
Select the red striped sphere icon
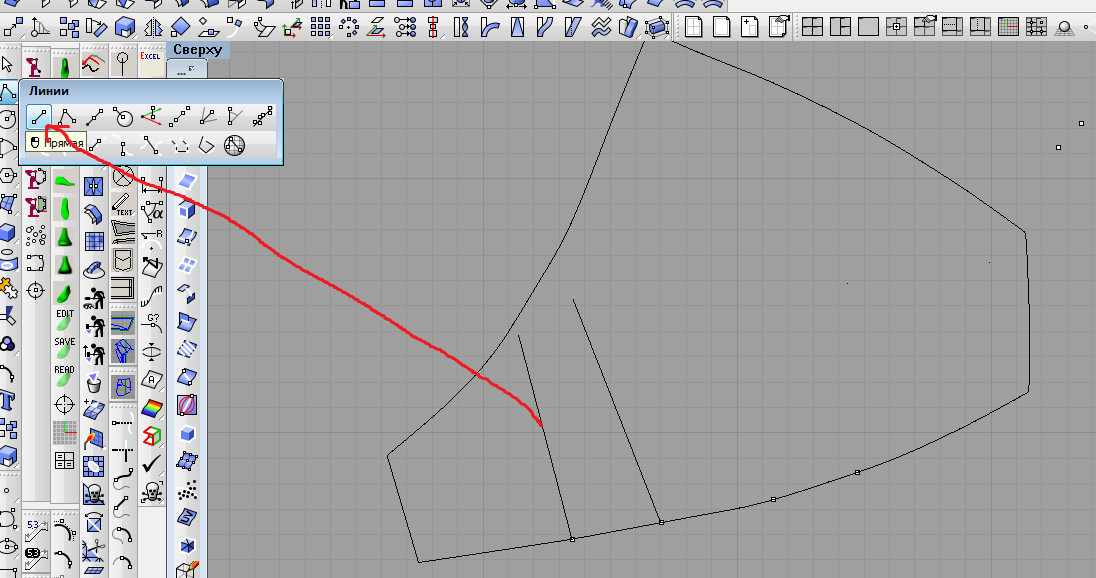coord(187,405)
